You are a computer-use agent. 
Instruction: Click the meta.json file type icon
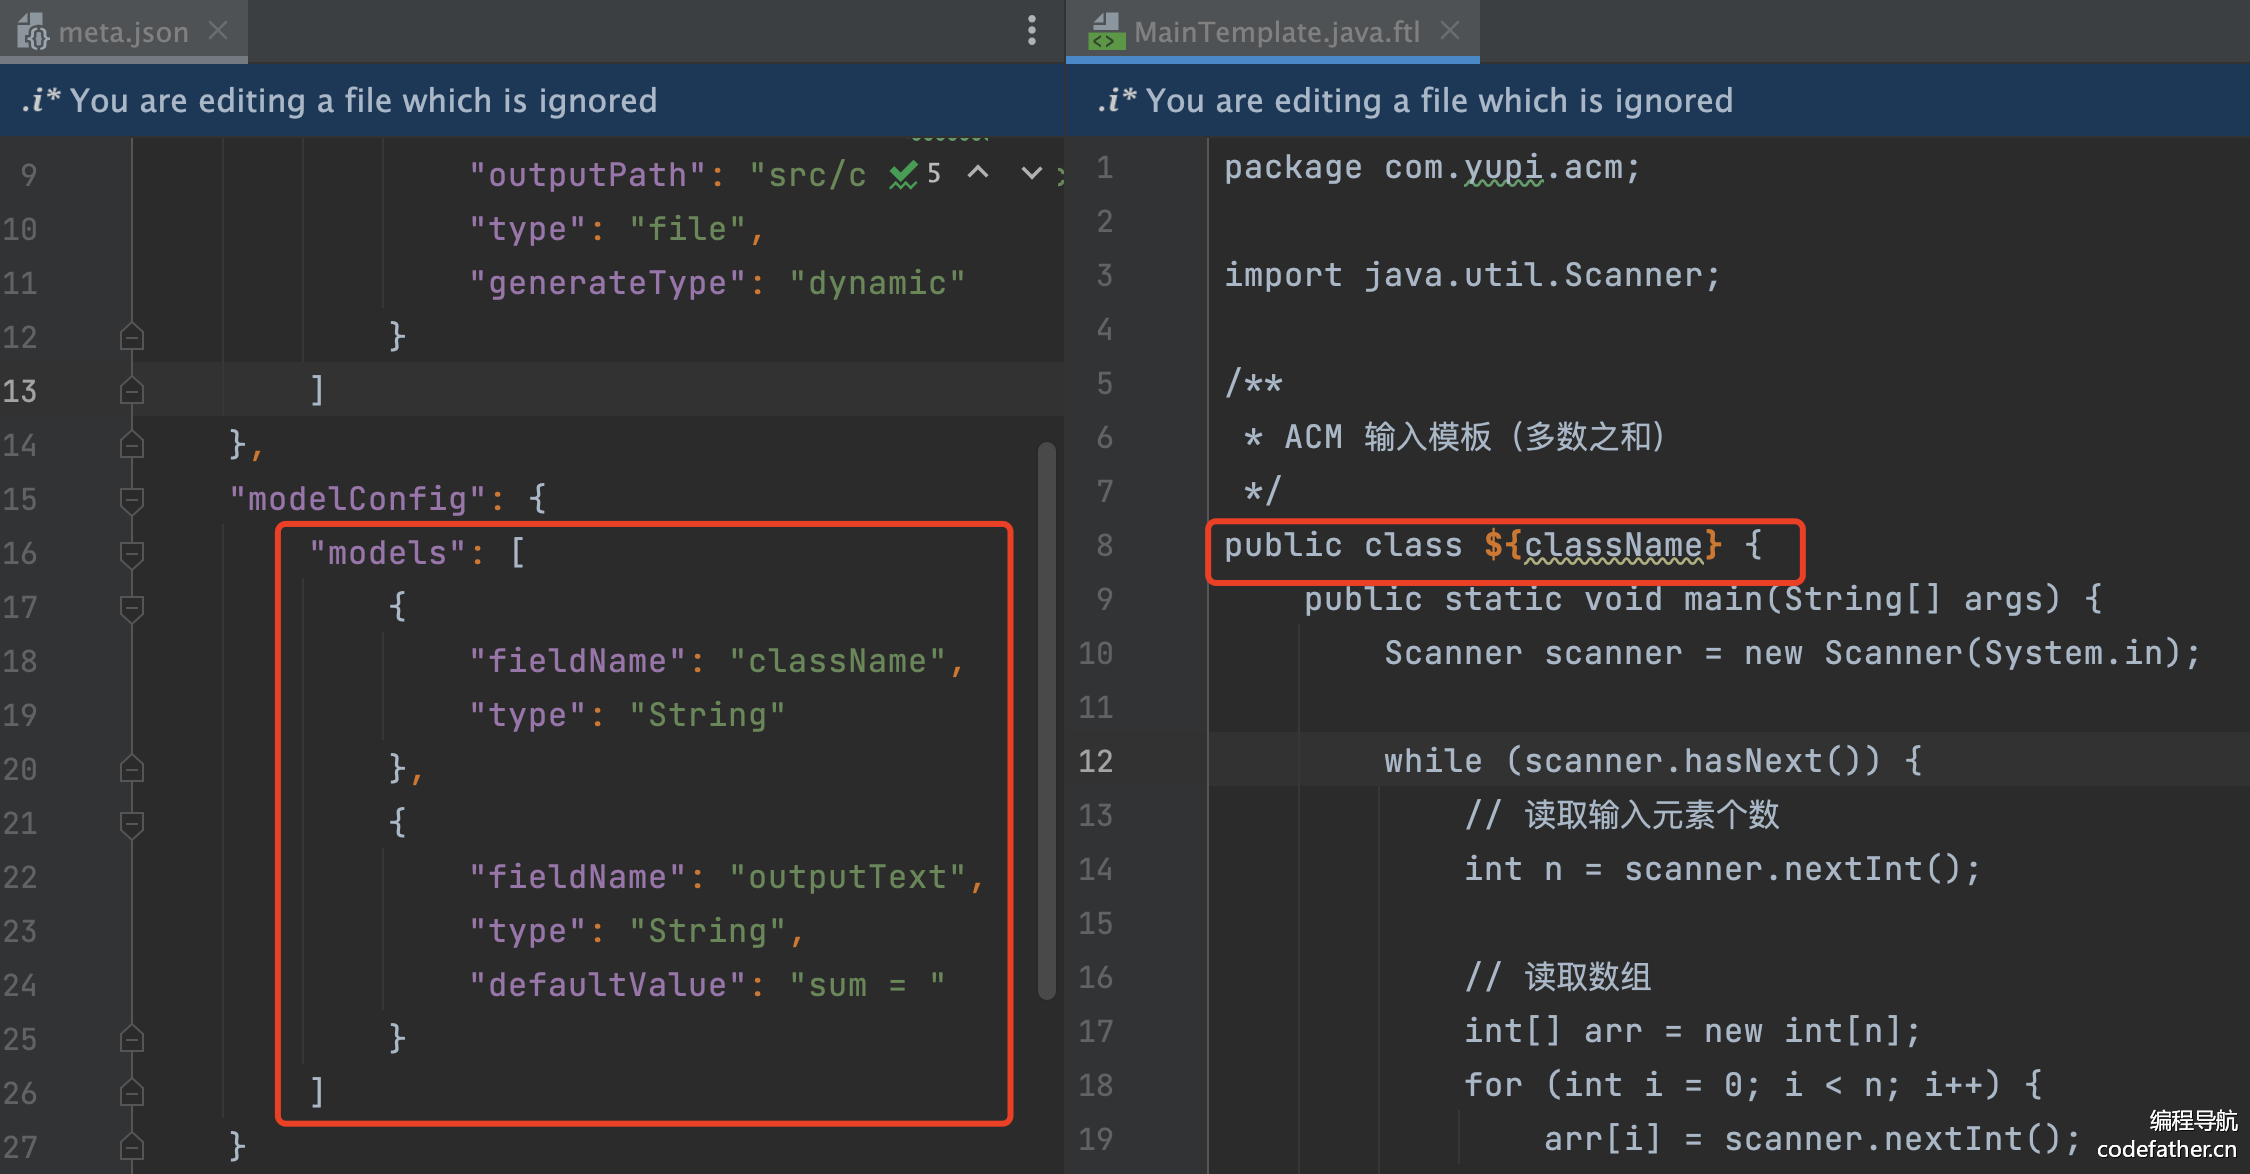tap(32, 31)
